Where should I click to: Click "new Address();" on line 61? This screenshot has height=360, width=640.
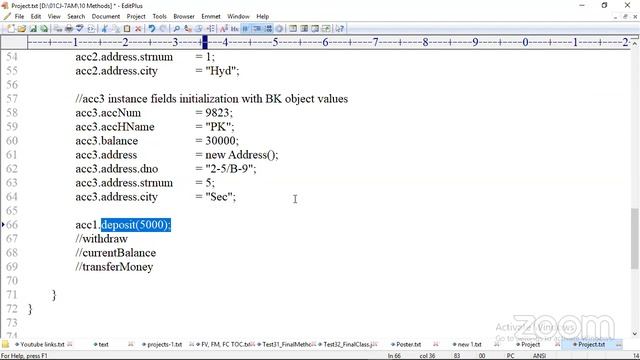point(242,155)
